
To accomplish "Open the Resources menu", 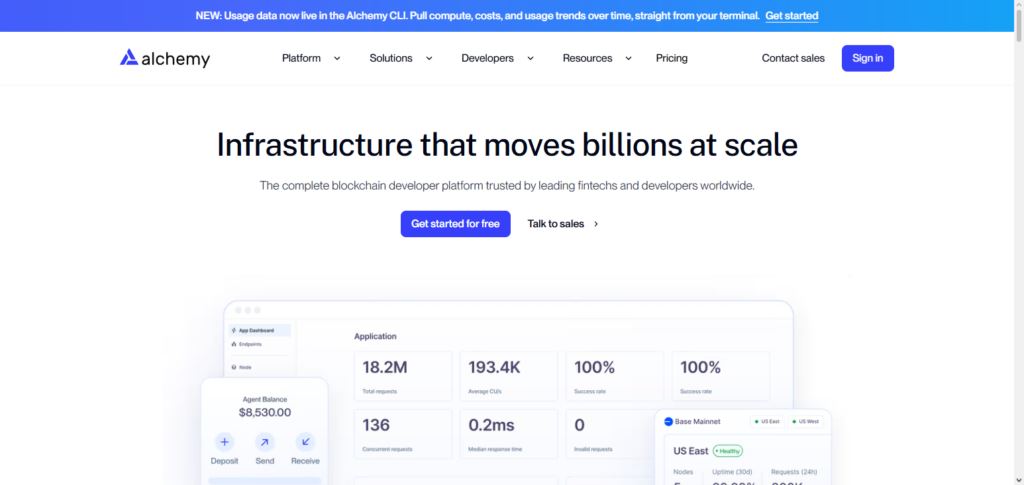I will (x=587, y=58).
